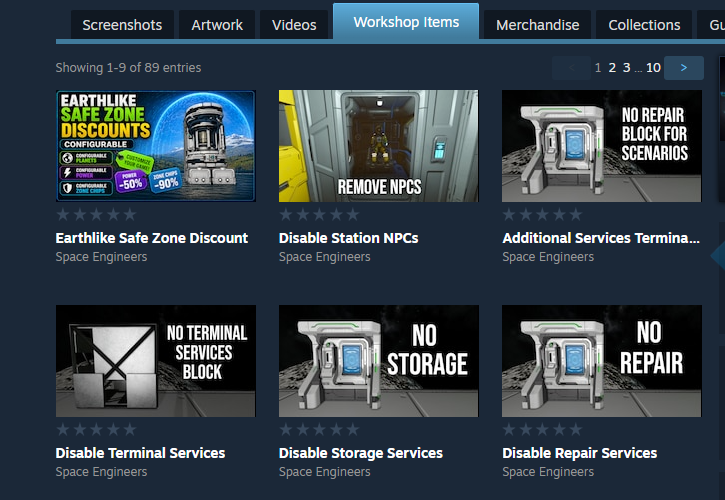Open Disable Station NPCs title link
The width and height of the screenshot is (725, 500).
click(x=349, y=238)
